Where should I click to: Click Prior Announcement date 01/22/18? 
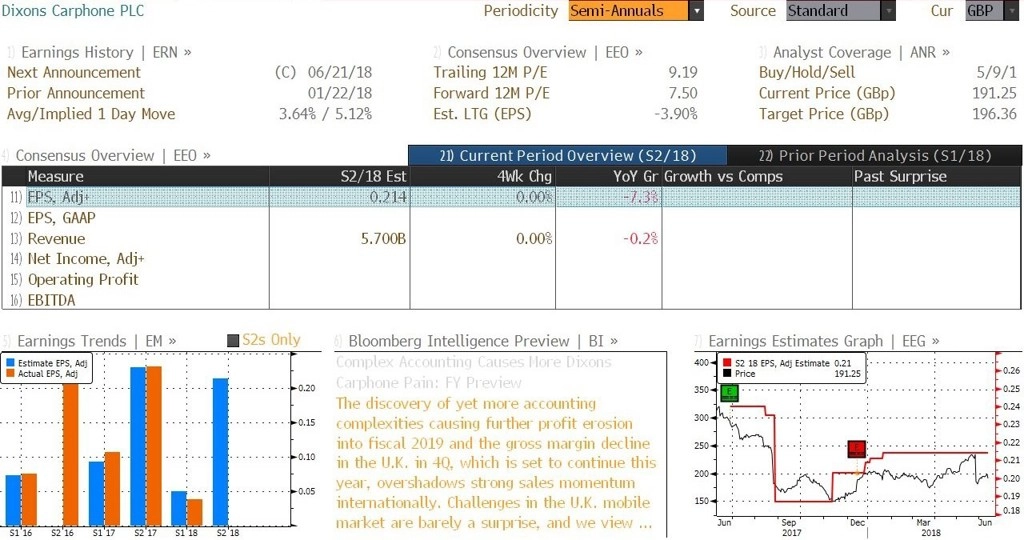point(340,93)
